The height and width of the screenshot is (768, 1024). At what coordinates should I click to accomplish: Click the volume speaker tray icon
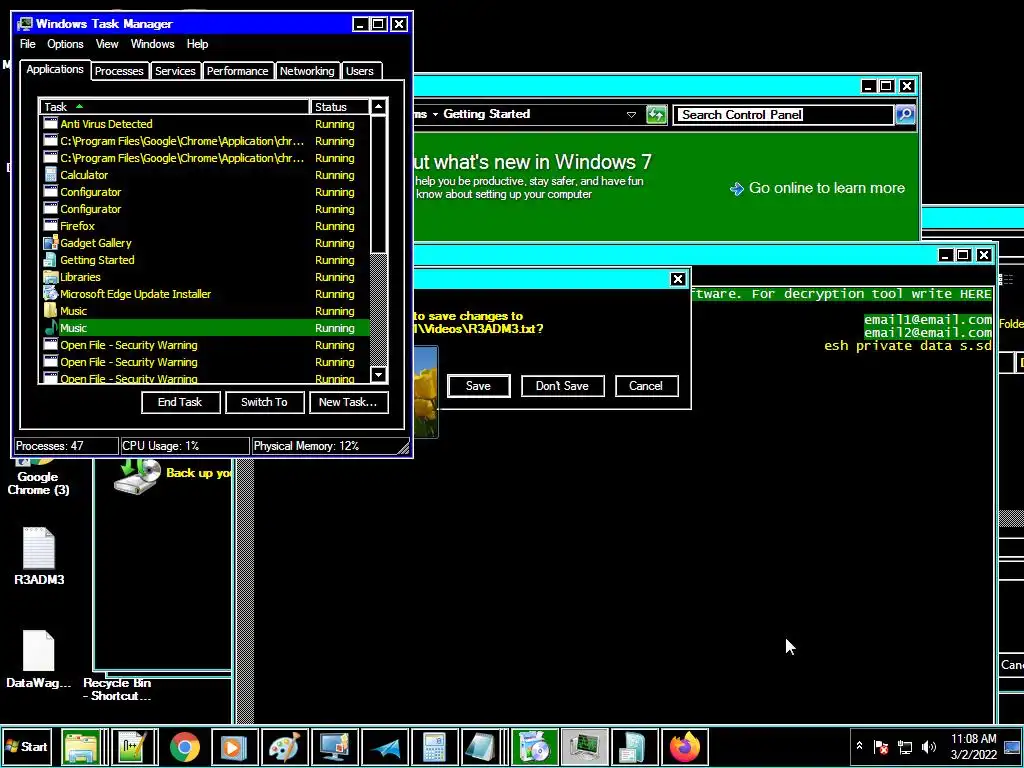point(929,746)
